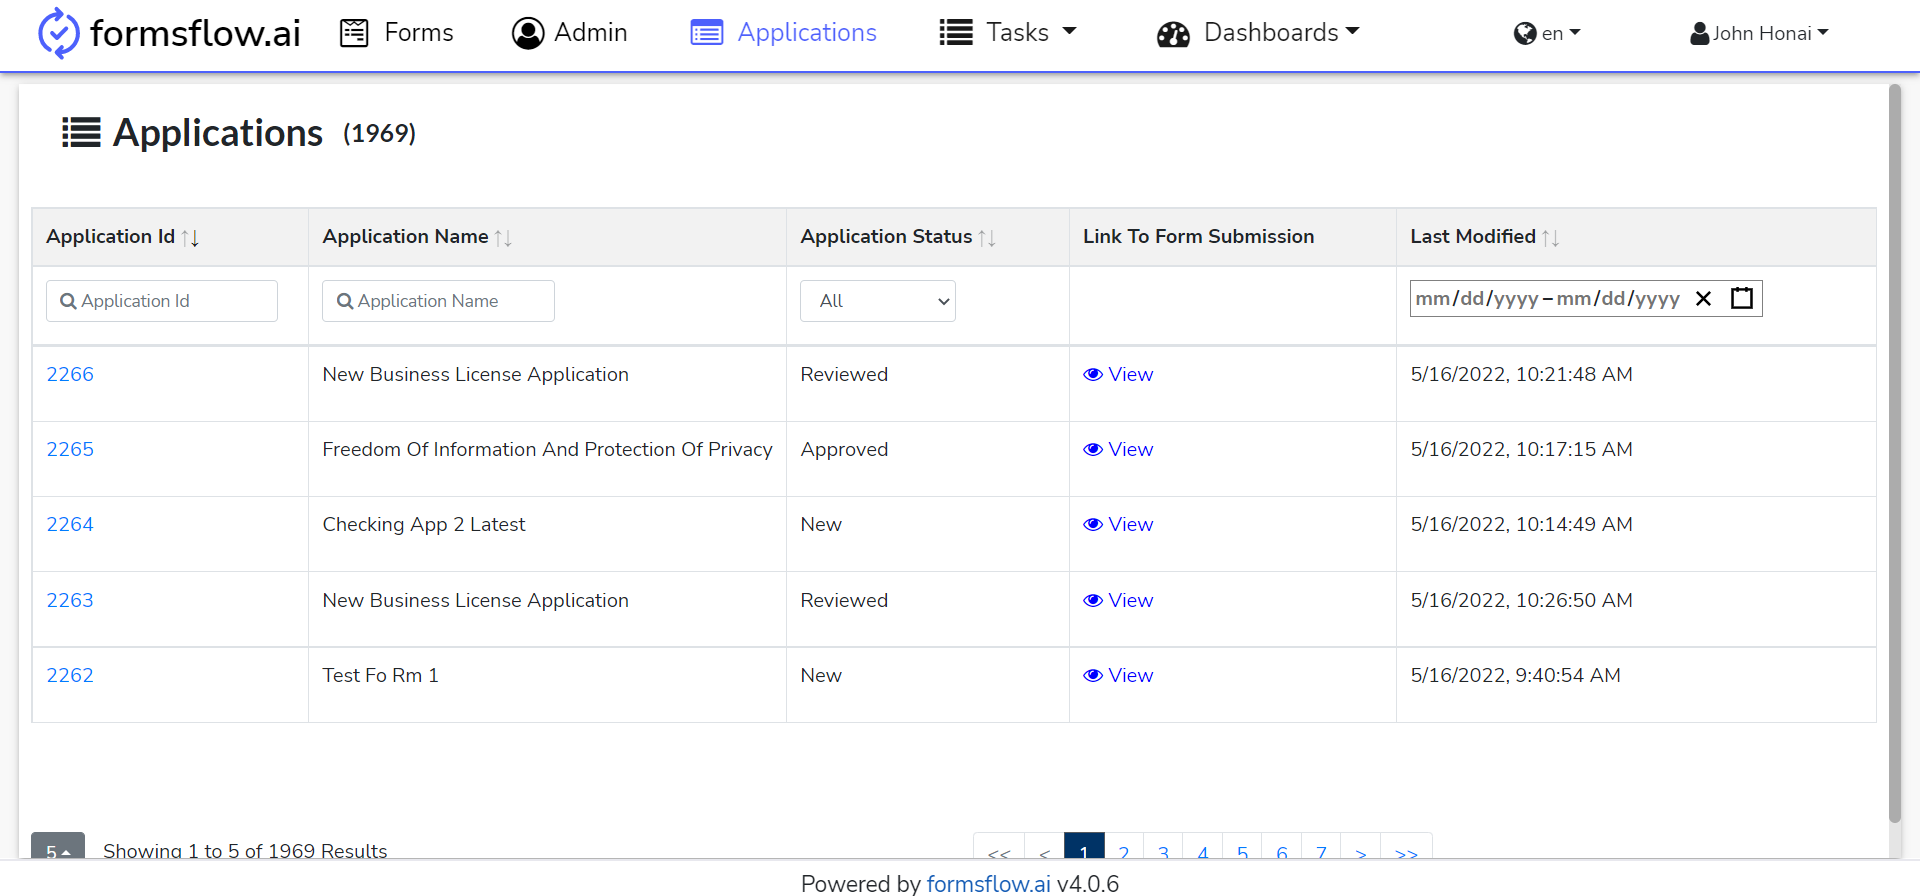This screenshot has height=896, width=1920.
Task: Click the page vertical scrollbar
Action: pyautogui.click(x=1894, y=454)
